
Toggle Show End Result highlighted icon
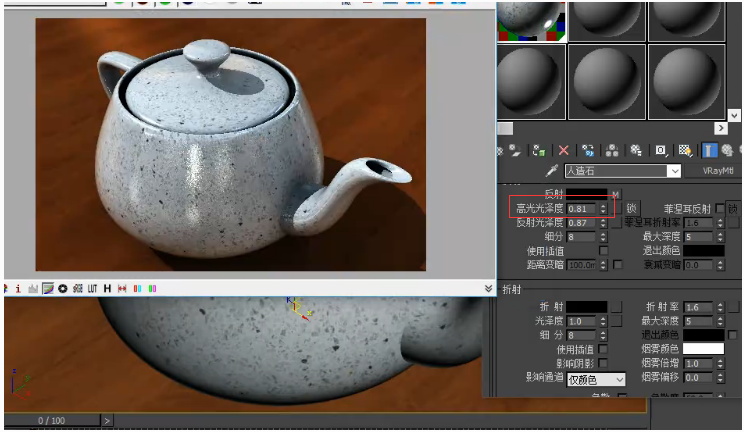pos(709,150)
